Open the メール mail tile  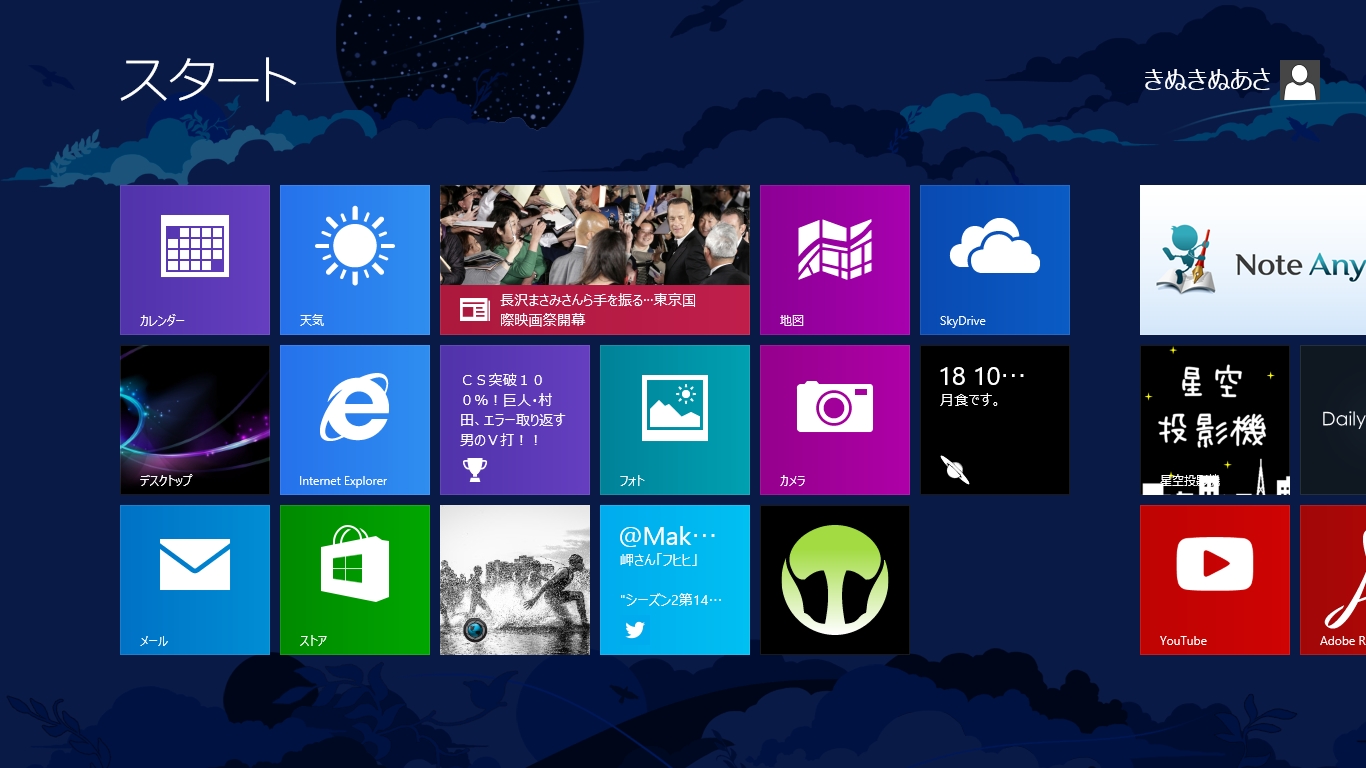(195, 580)
